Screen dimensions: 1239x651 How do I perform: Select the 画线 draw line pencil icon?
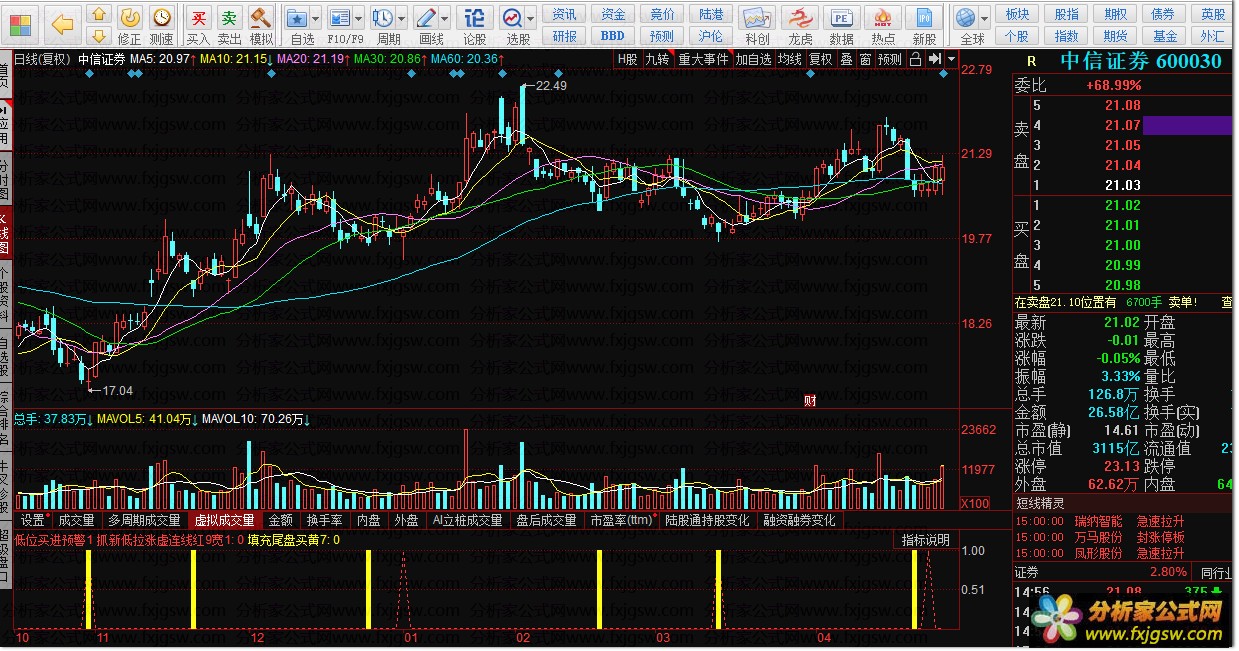click(427, 24)
